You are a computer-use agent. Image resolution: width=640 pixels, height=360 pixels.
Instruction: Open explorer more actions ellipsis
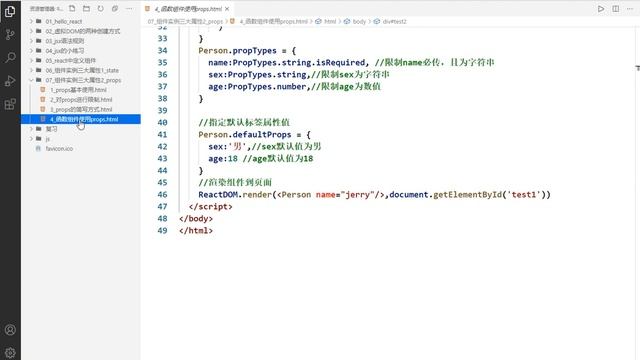pyautogui.click(x=129, y=8)
